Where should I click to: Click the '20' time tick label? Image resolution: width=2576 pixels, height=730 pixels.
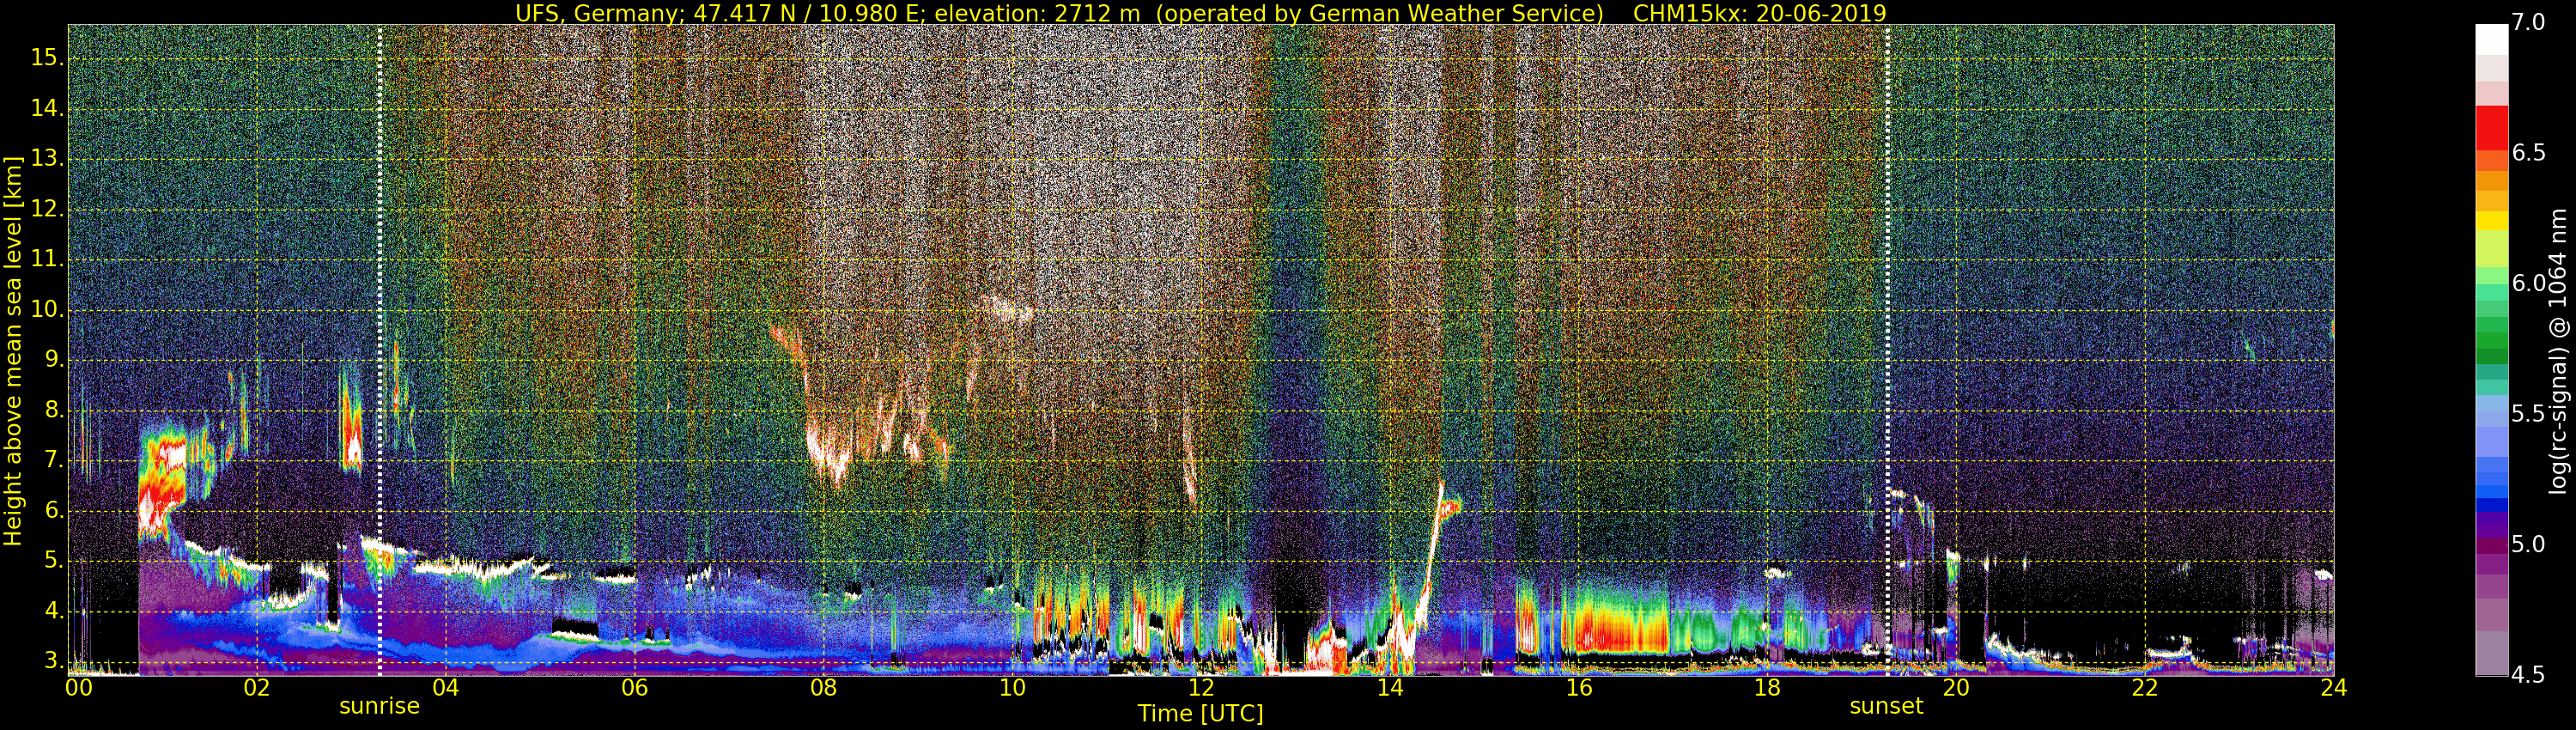point(1956,689)
